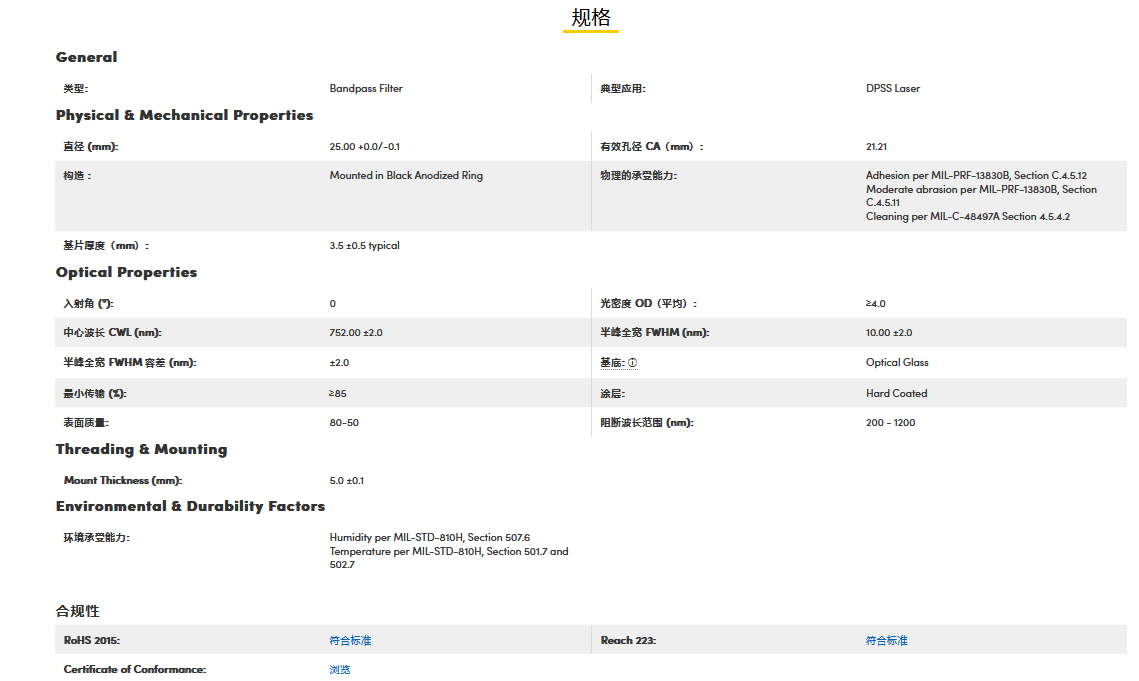Click the 合规性 section heading
This screenshot has height=681, width=1139.
pos(77,611)
